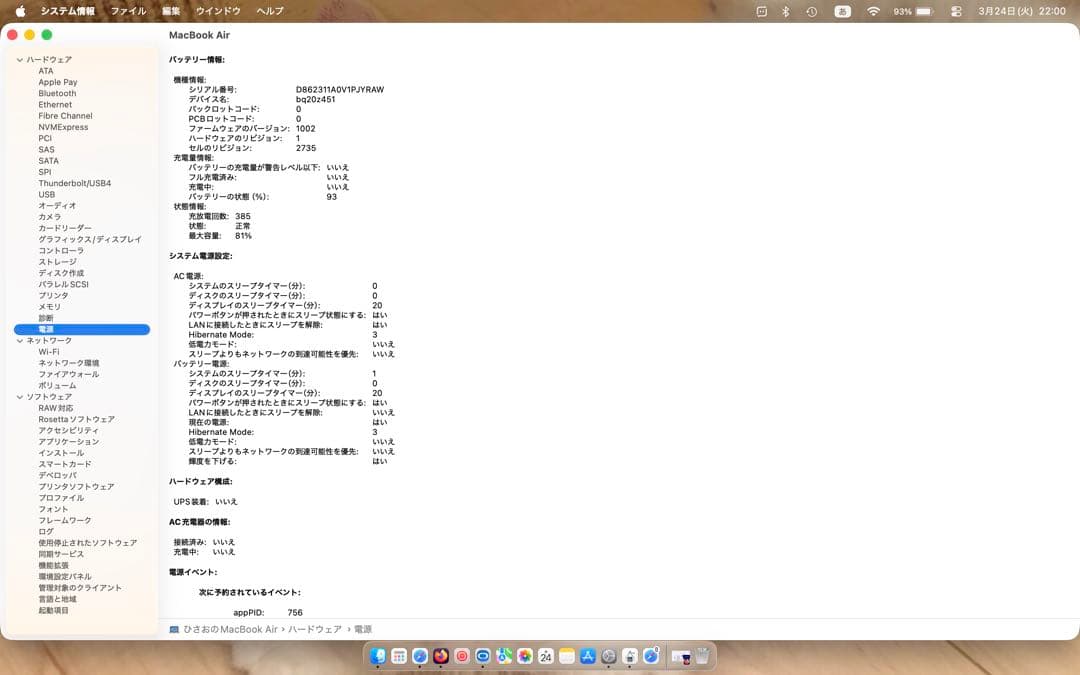Open the Trash in the Dock

(702, 656)
